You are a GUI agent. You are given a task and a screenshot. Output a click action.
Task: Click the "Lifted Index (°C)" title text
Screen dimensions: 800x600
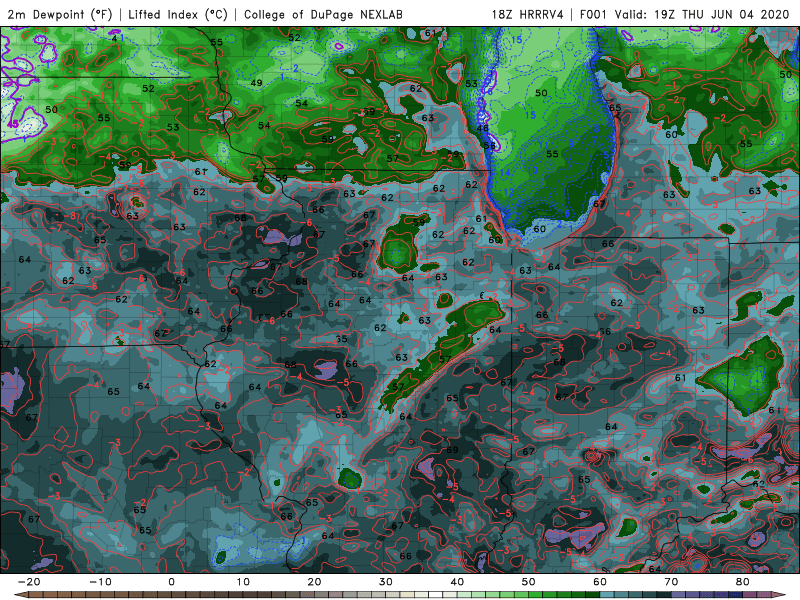(178, 15)
